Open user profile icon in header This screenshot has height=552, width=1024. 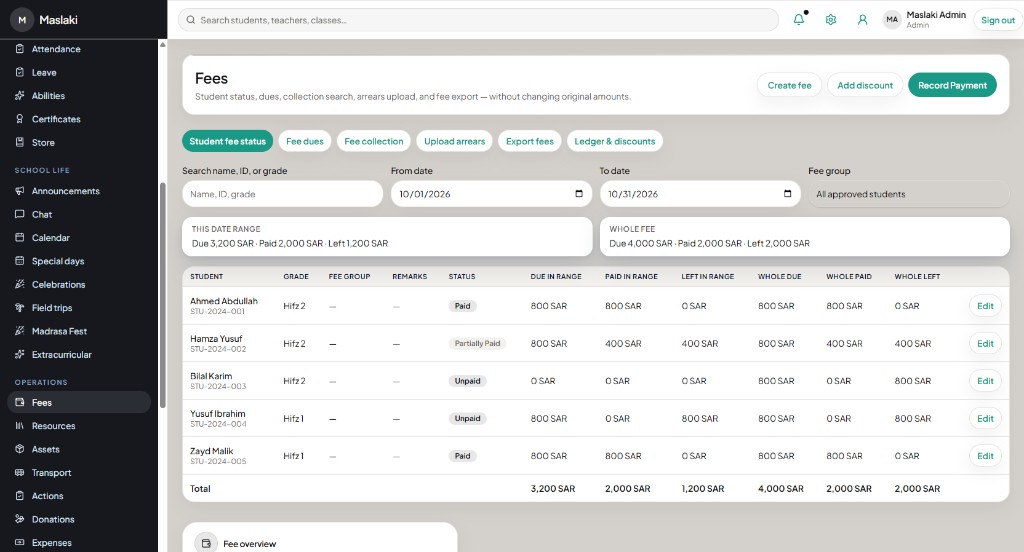click(862, 20)
